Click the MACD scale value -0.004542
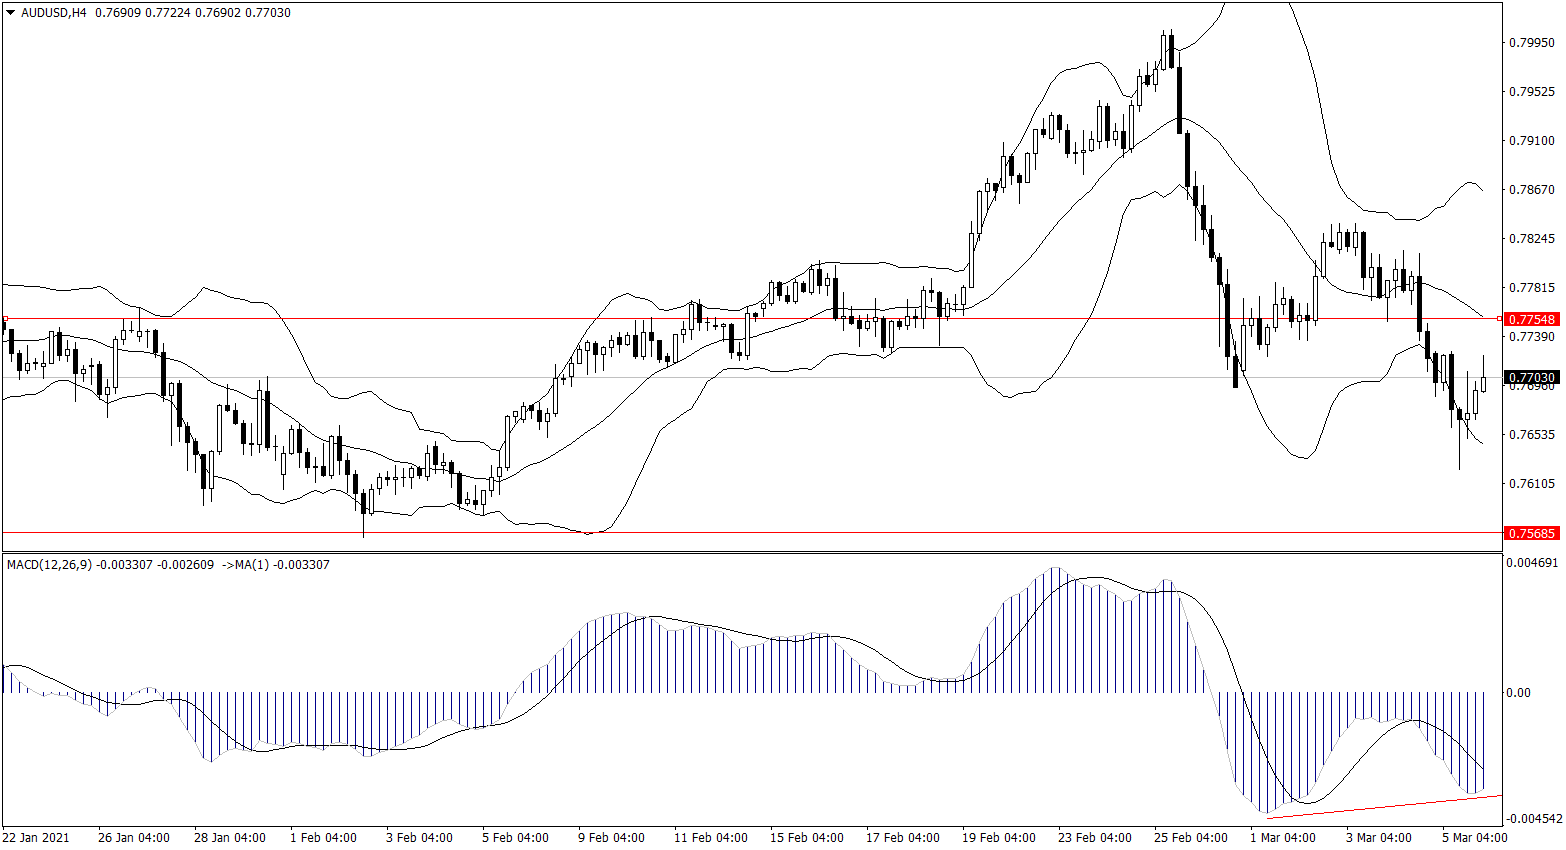Image resolution: width=1566 pixels, height=850 pixels. coord(1532,818)
